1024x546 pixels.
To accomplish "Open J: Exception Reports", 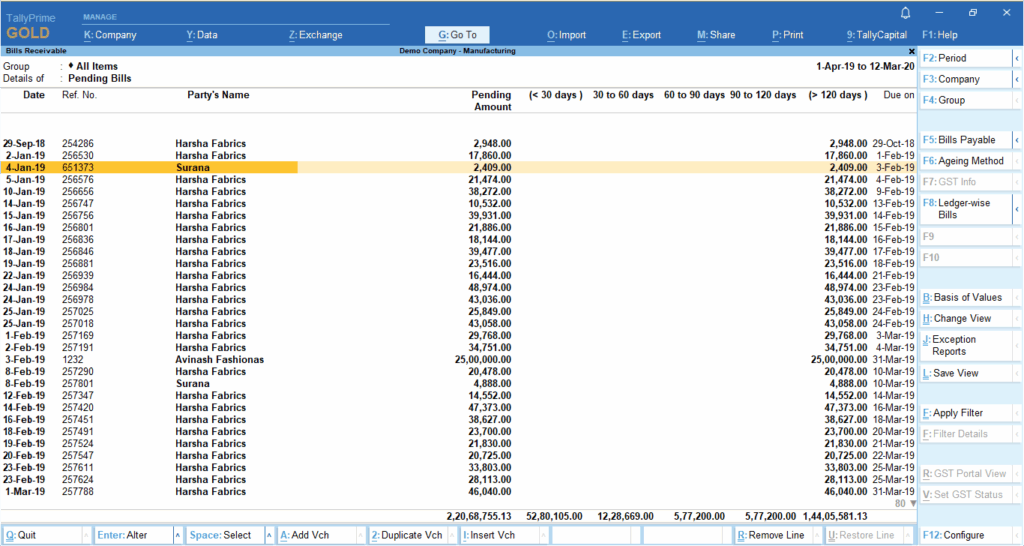I will pyautogui.click(x=966, y=345).
